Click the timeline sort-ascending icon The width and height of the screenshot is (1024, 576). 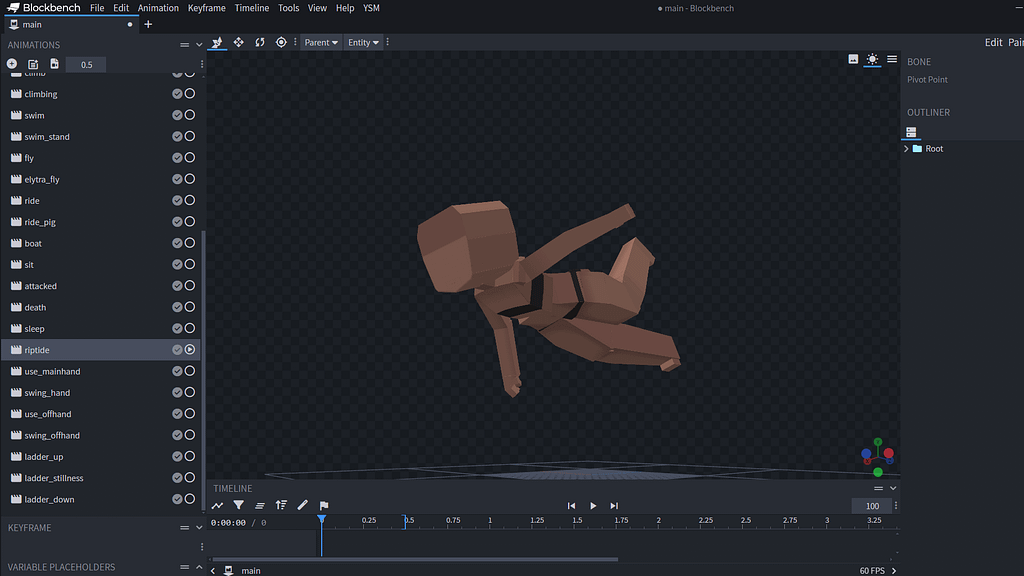click(x=281, y=505)
